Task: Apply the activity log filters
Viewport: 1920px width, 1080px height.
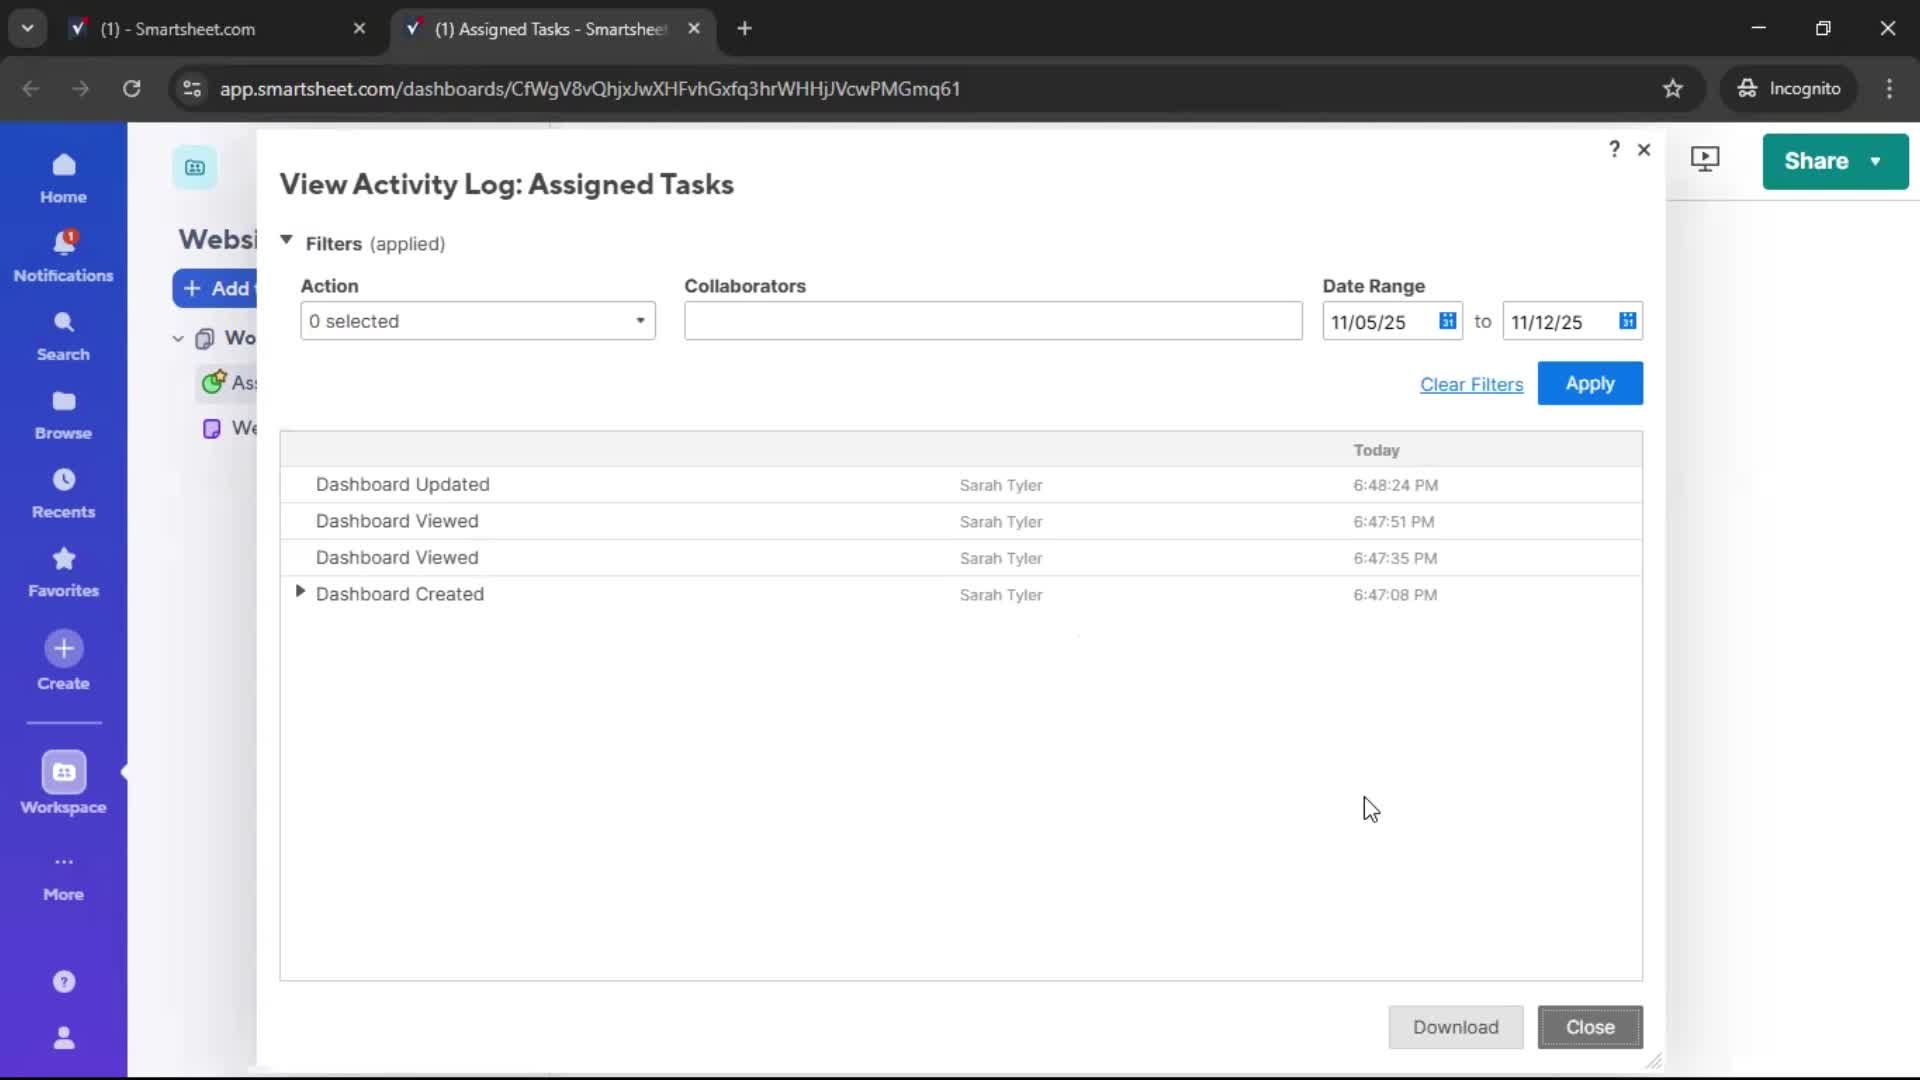Action: (1590, 383)
